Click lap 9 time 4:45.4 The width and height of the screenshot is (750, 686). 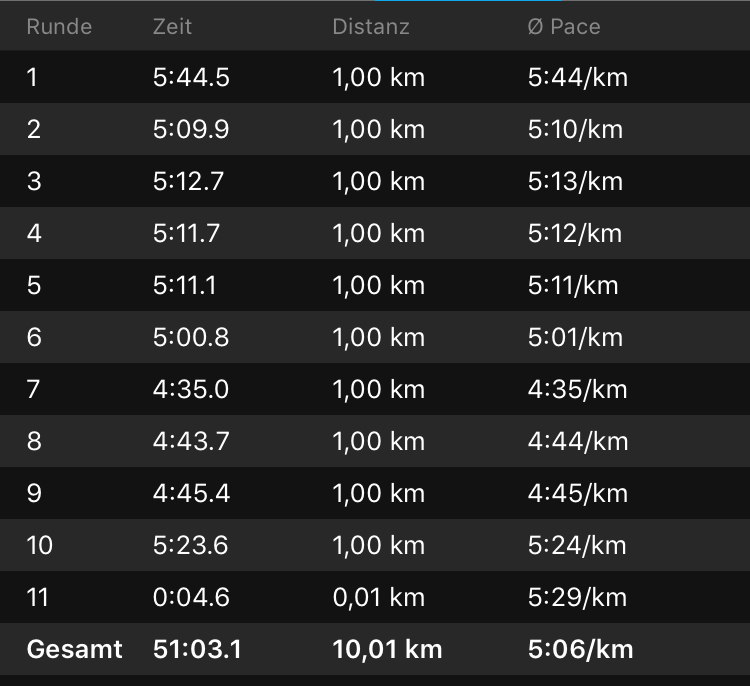pyautogui.click(x=191, y=494)
